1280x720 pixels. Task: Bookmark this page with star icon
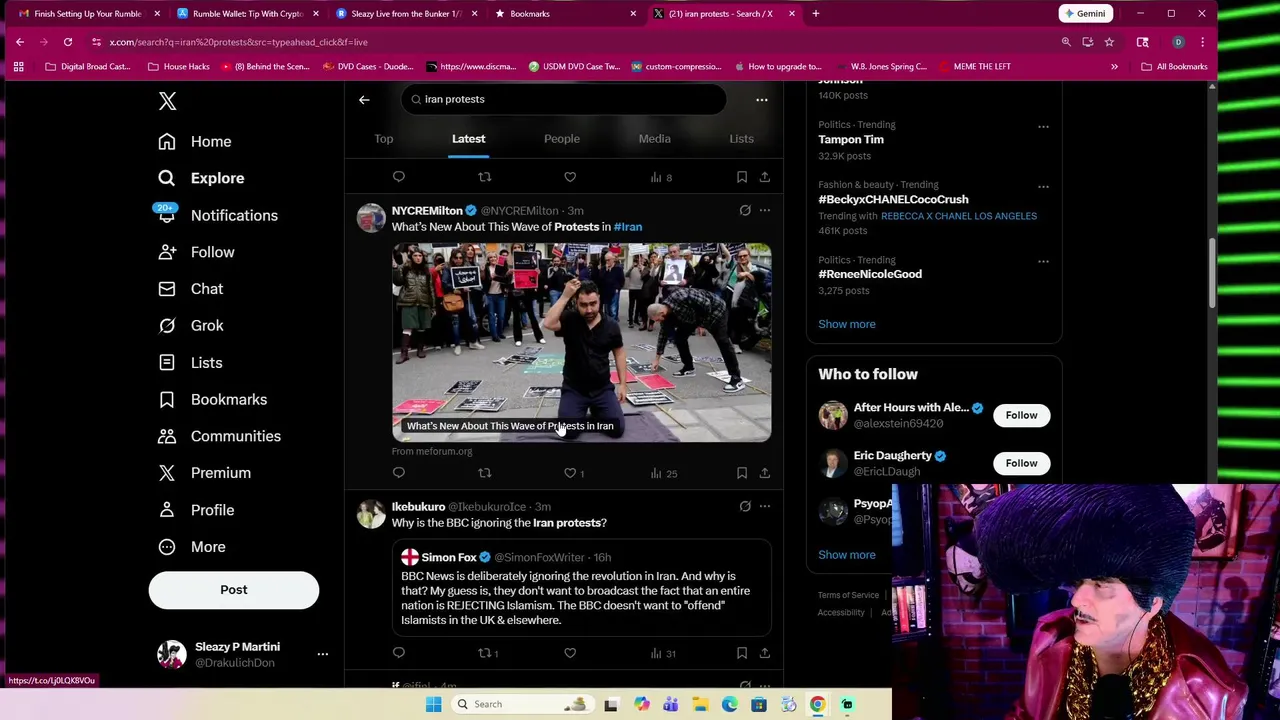pos(1109,42)
